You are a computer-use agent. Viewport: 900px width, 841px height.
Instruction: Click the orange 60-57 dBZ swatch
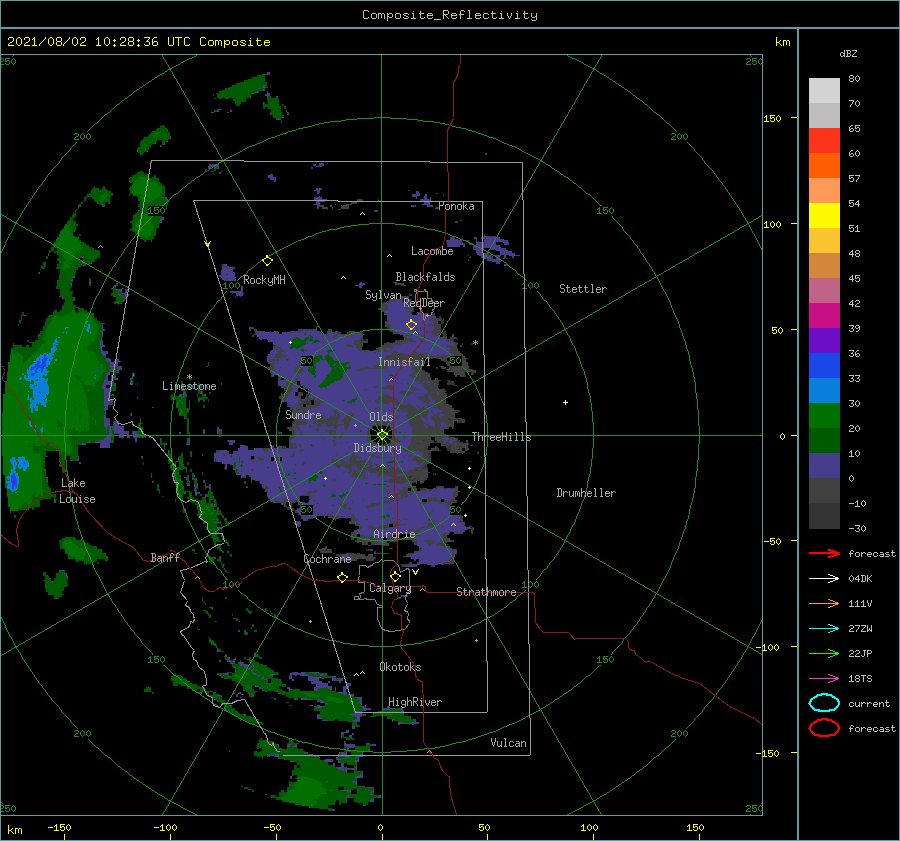pos(824,166)
